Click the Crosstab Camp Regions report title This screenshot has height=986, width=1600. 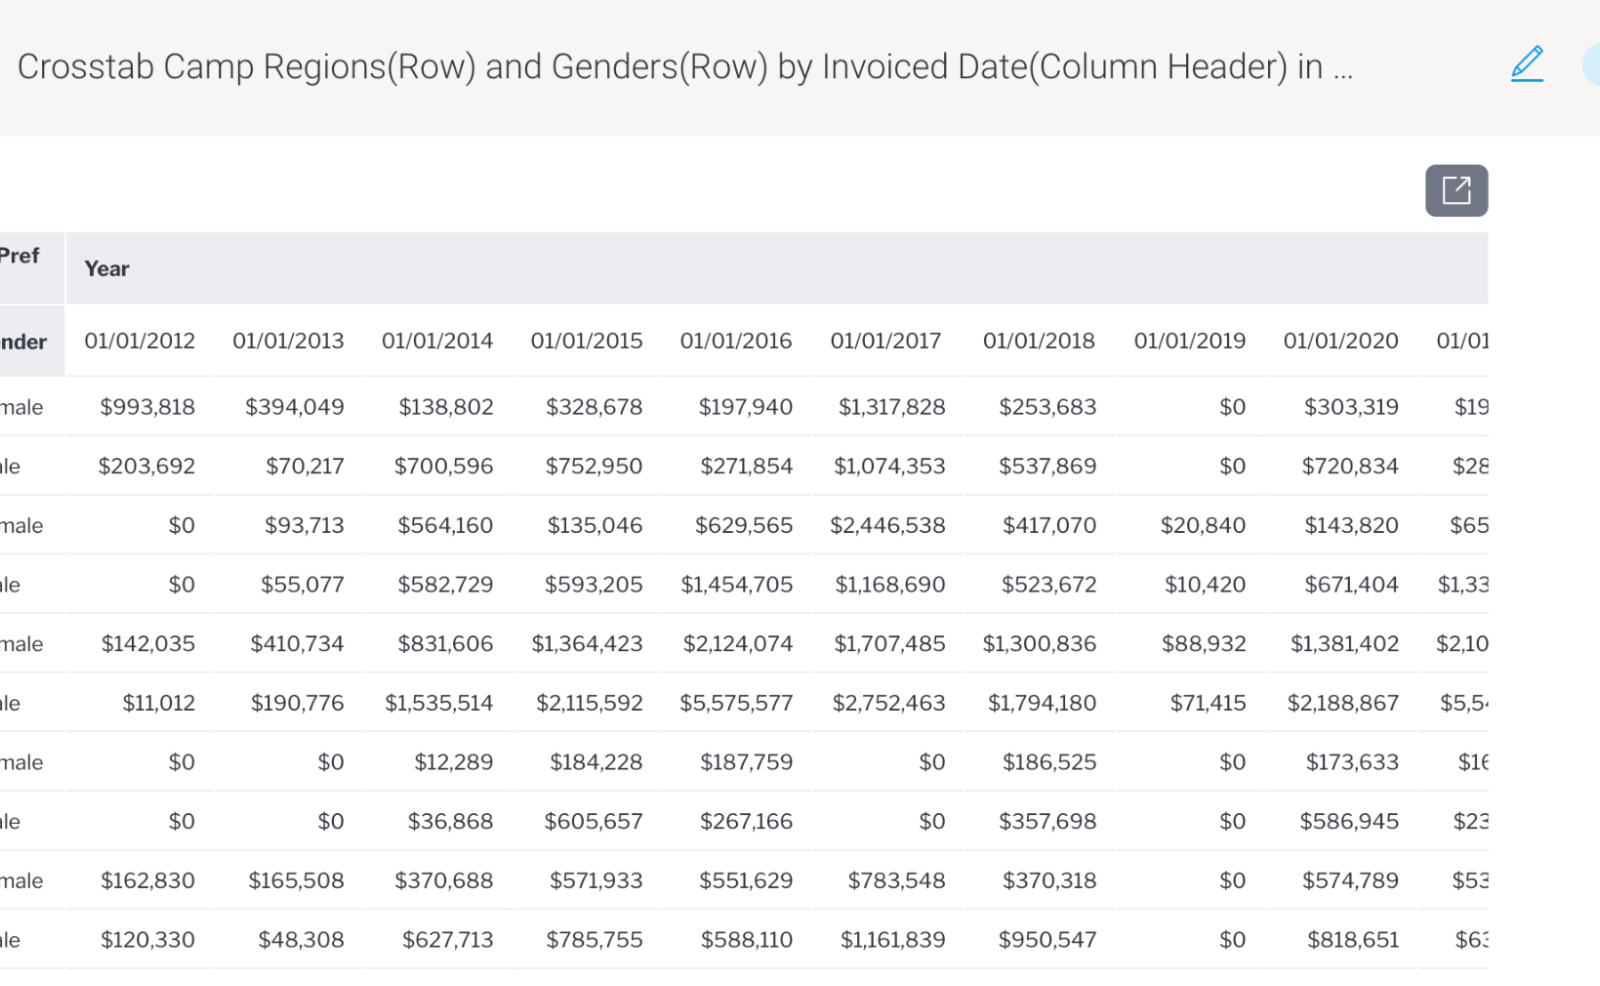tap(684, 67)
